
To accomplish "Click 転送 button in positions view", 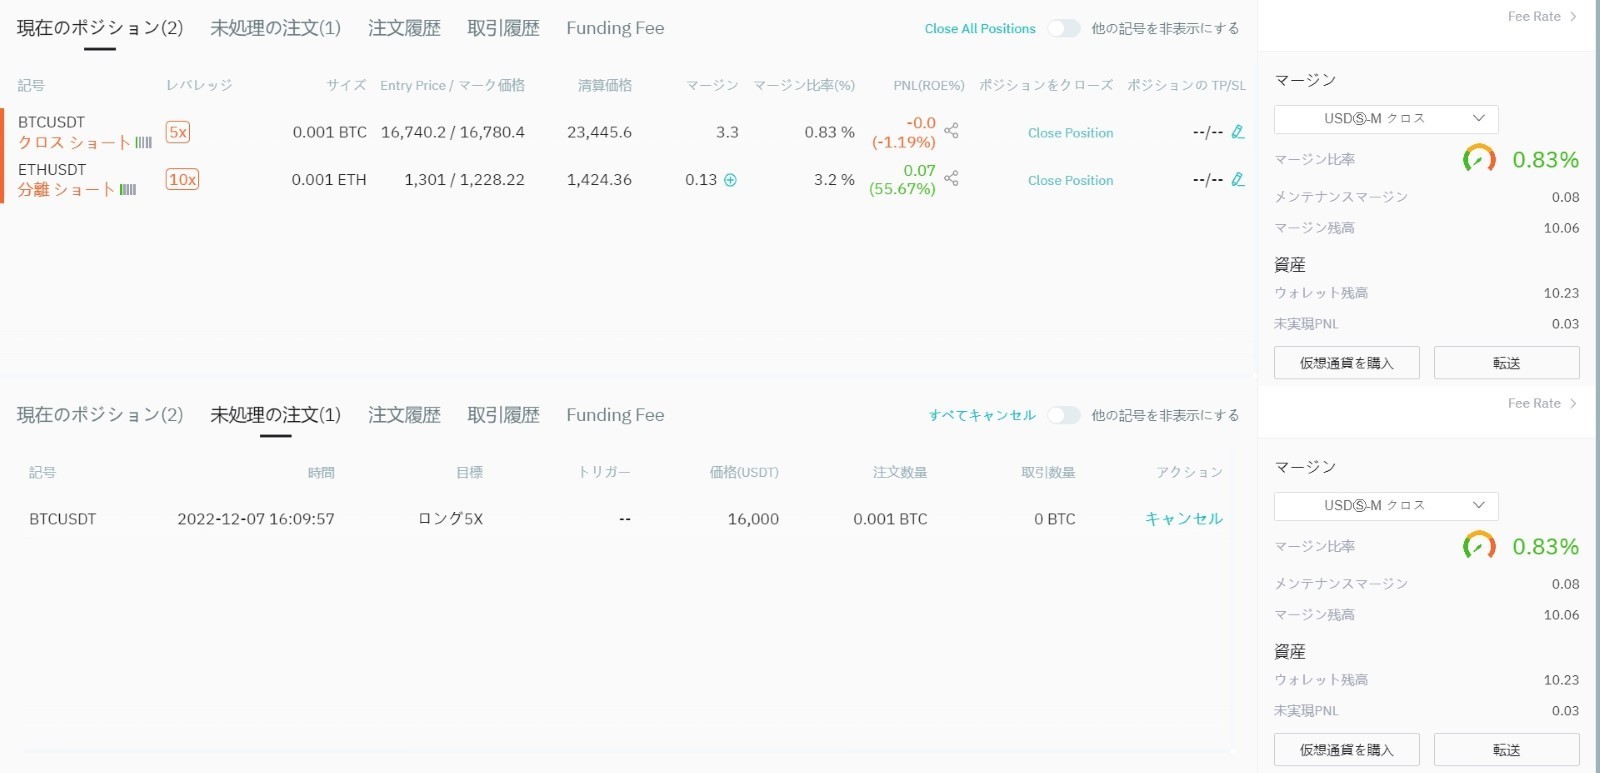I will click(x=1506, y=363).
